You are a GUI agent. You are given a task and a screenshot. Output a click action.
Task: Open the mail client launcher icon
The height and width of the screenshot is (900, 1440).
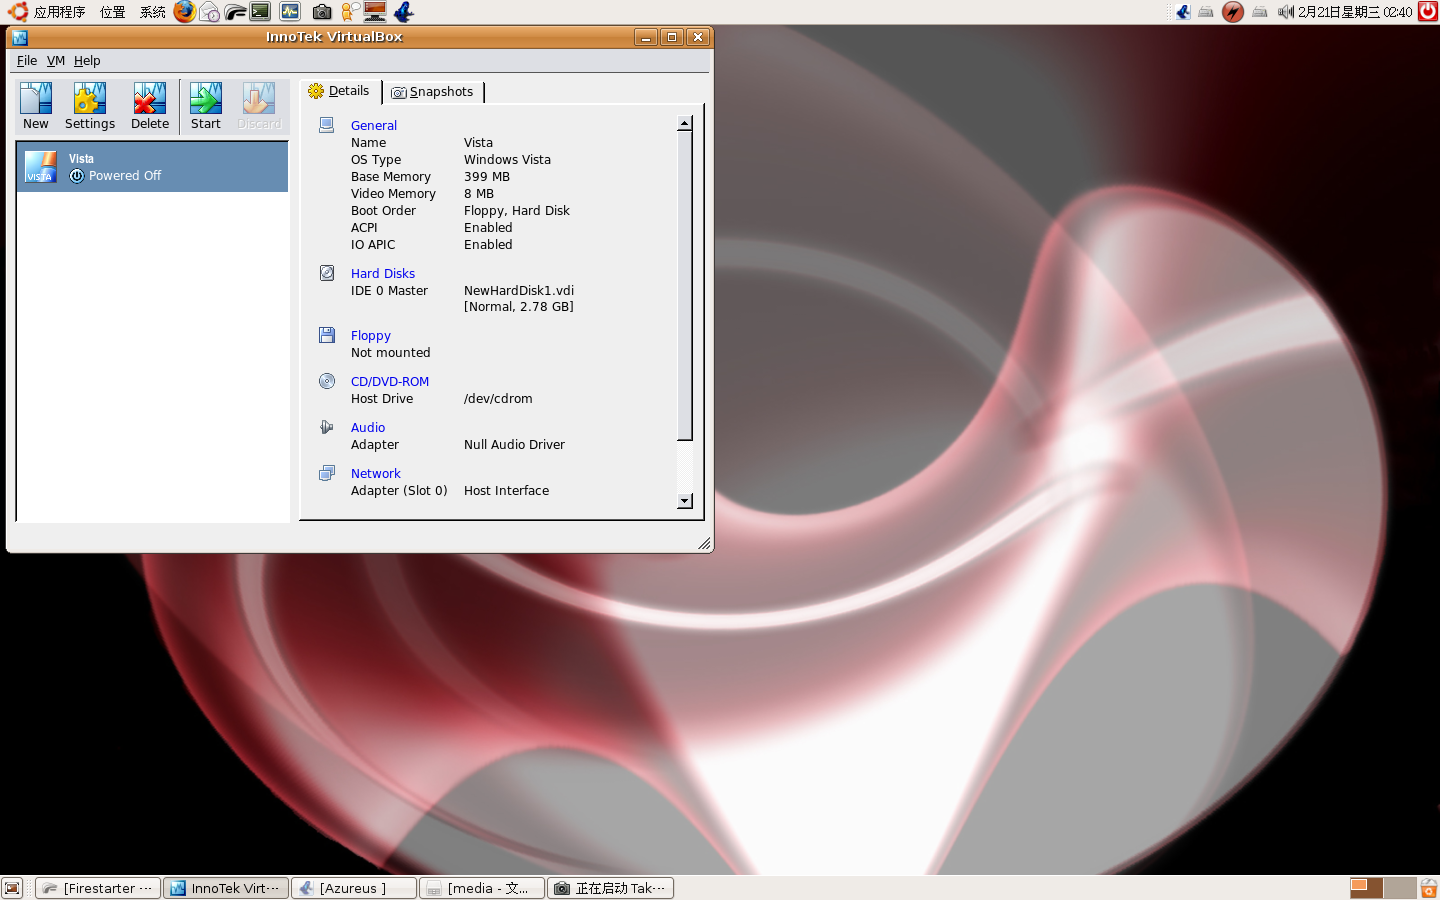pyautogui.click(x=210, y=12)
